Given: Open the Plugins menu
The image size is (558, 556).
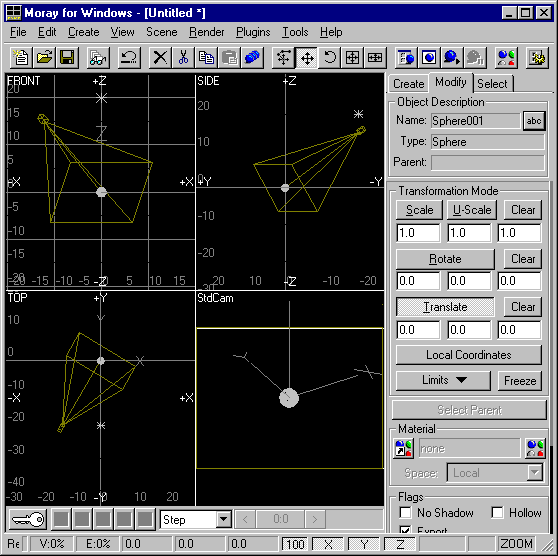Looking at the screenshot, I should [x=253, y=32].
